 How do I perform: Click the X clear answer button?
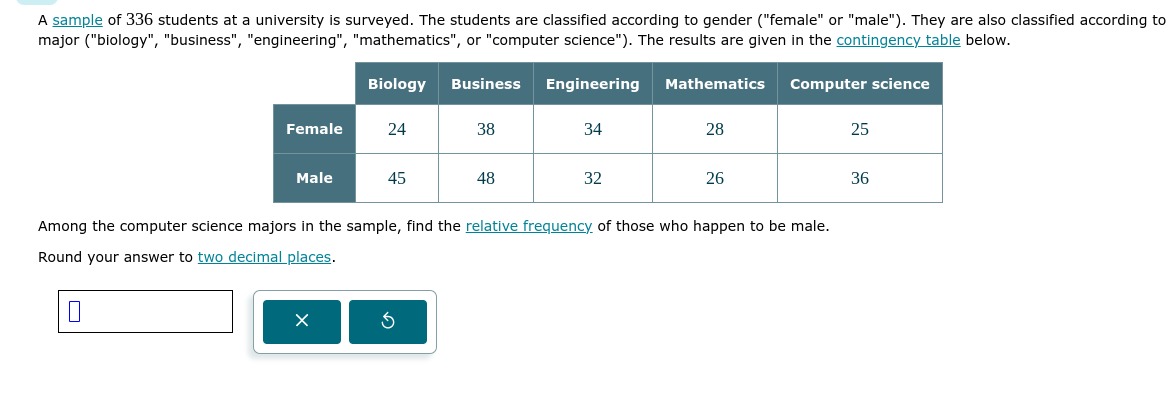[301, 322]
